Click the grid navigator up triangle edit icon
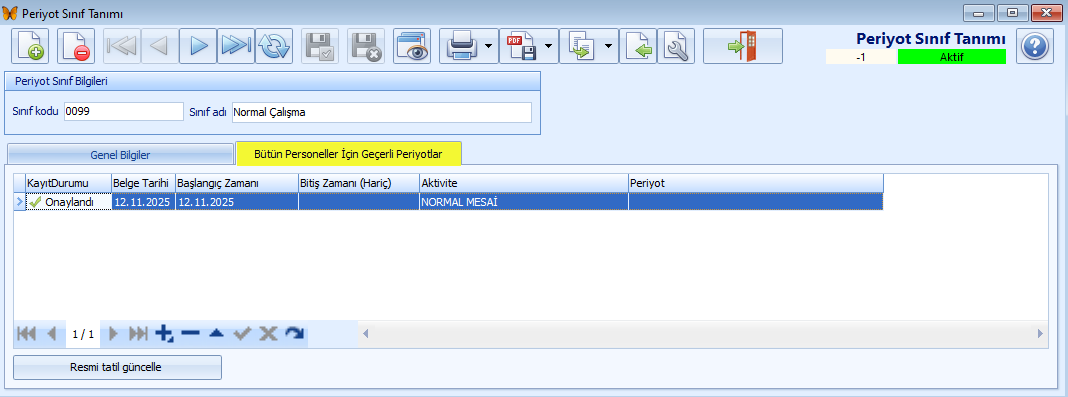The image size is (1068, 397). click(x=216, y=334)
